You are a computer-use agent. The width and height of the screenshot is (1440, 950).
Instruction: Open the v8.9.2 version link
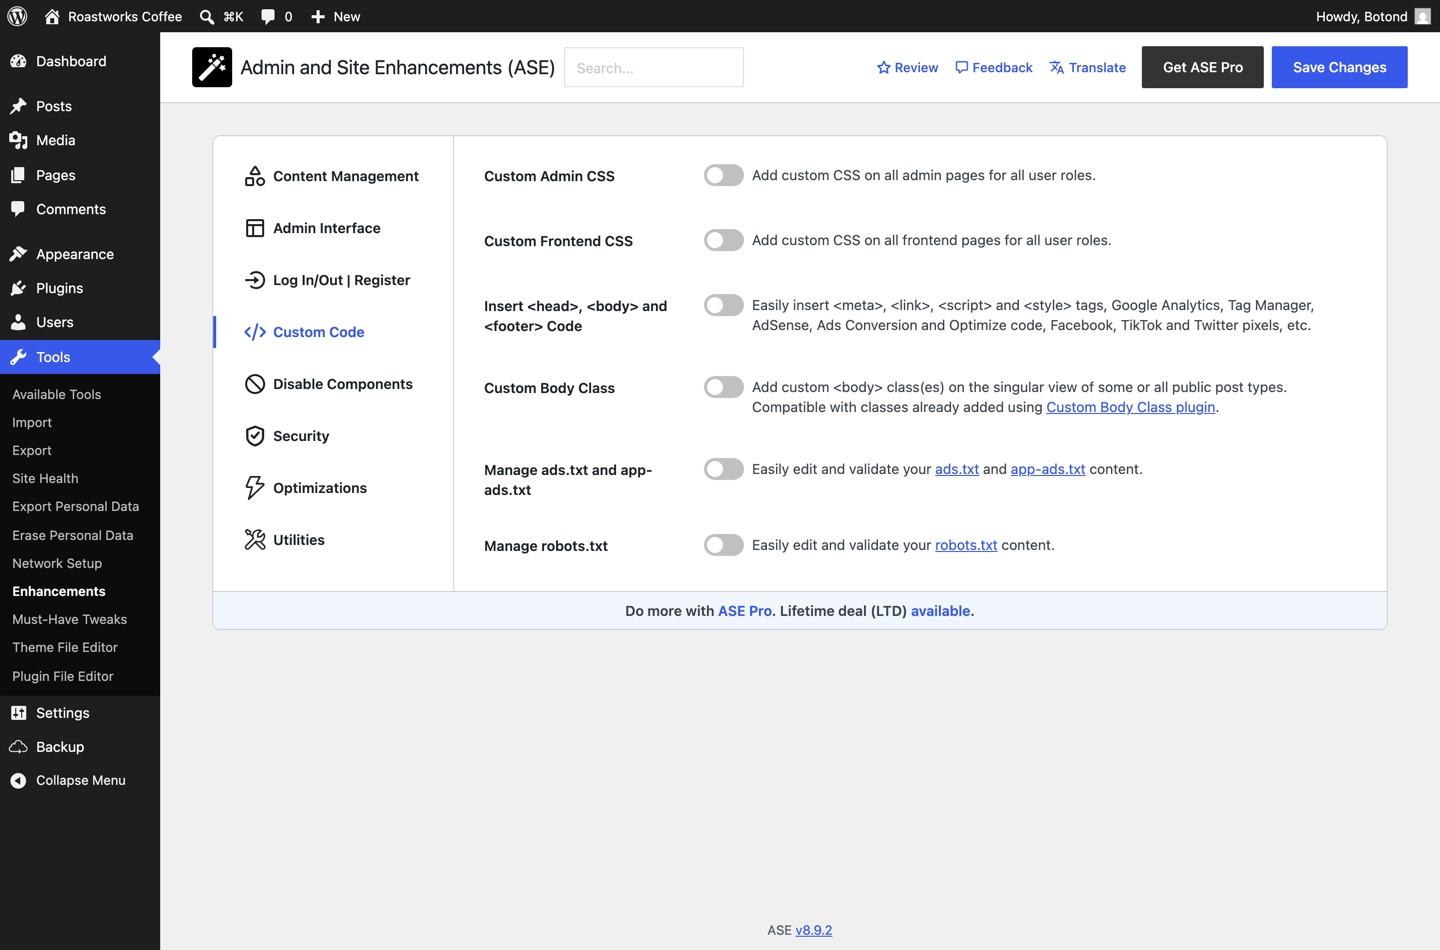coord(814,930)
